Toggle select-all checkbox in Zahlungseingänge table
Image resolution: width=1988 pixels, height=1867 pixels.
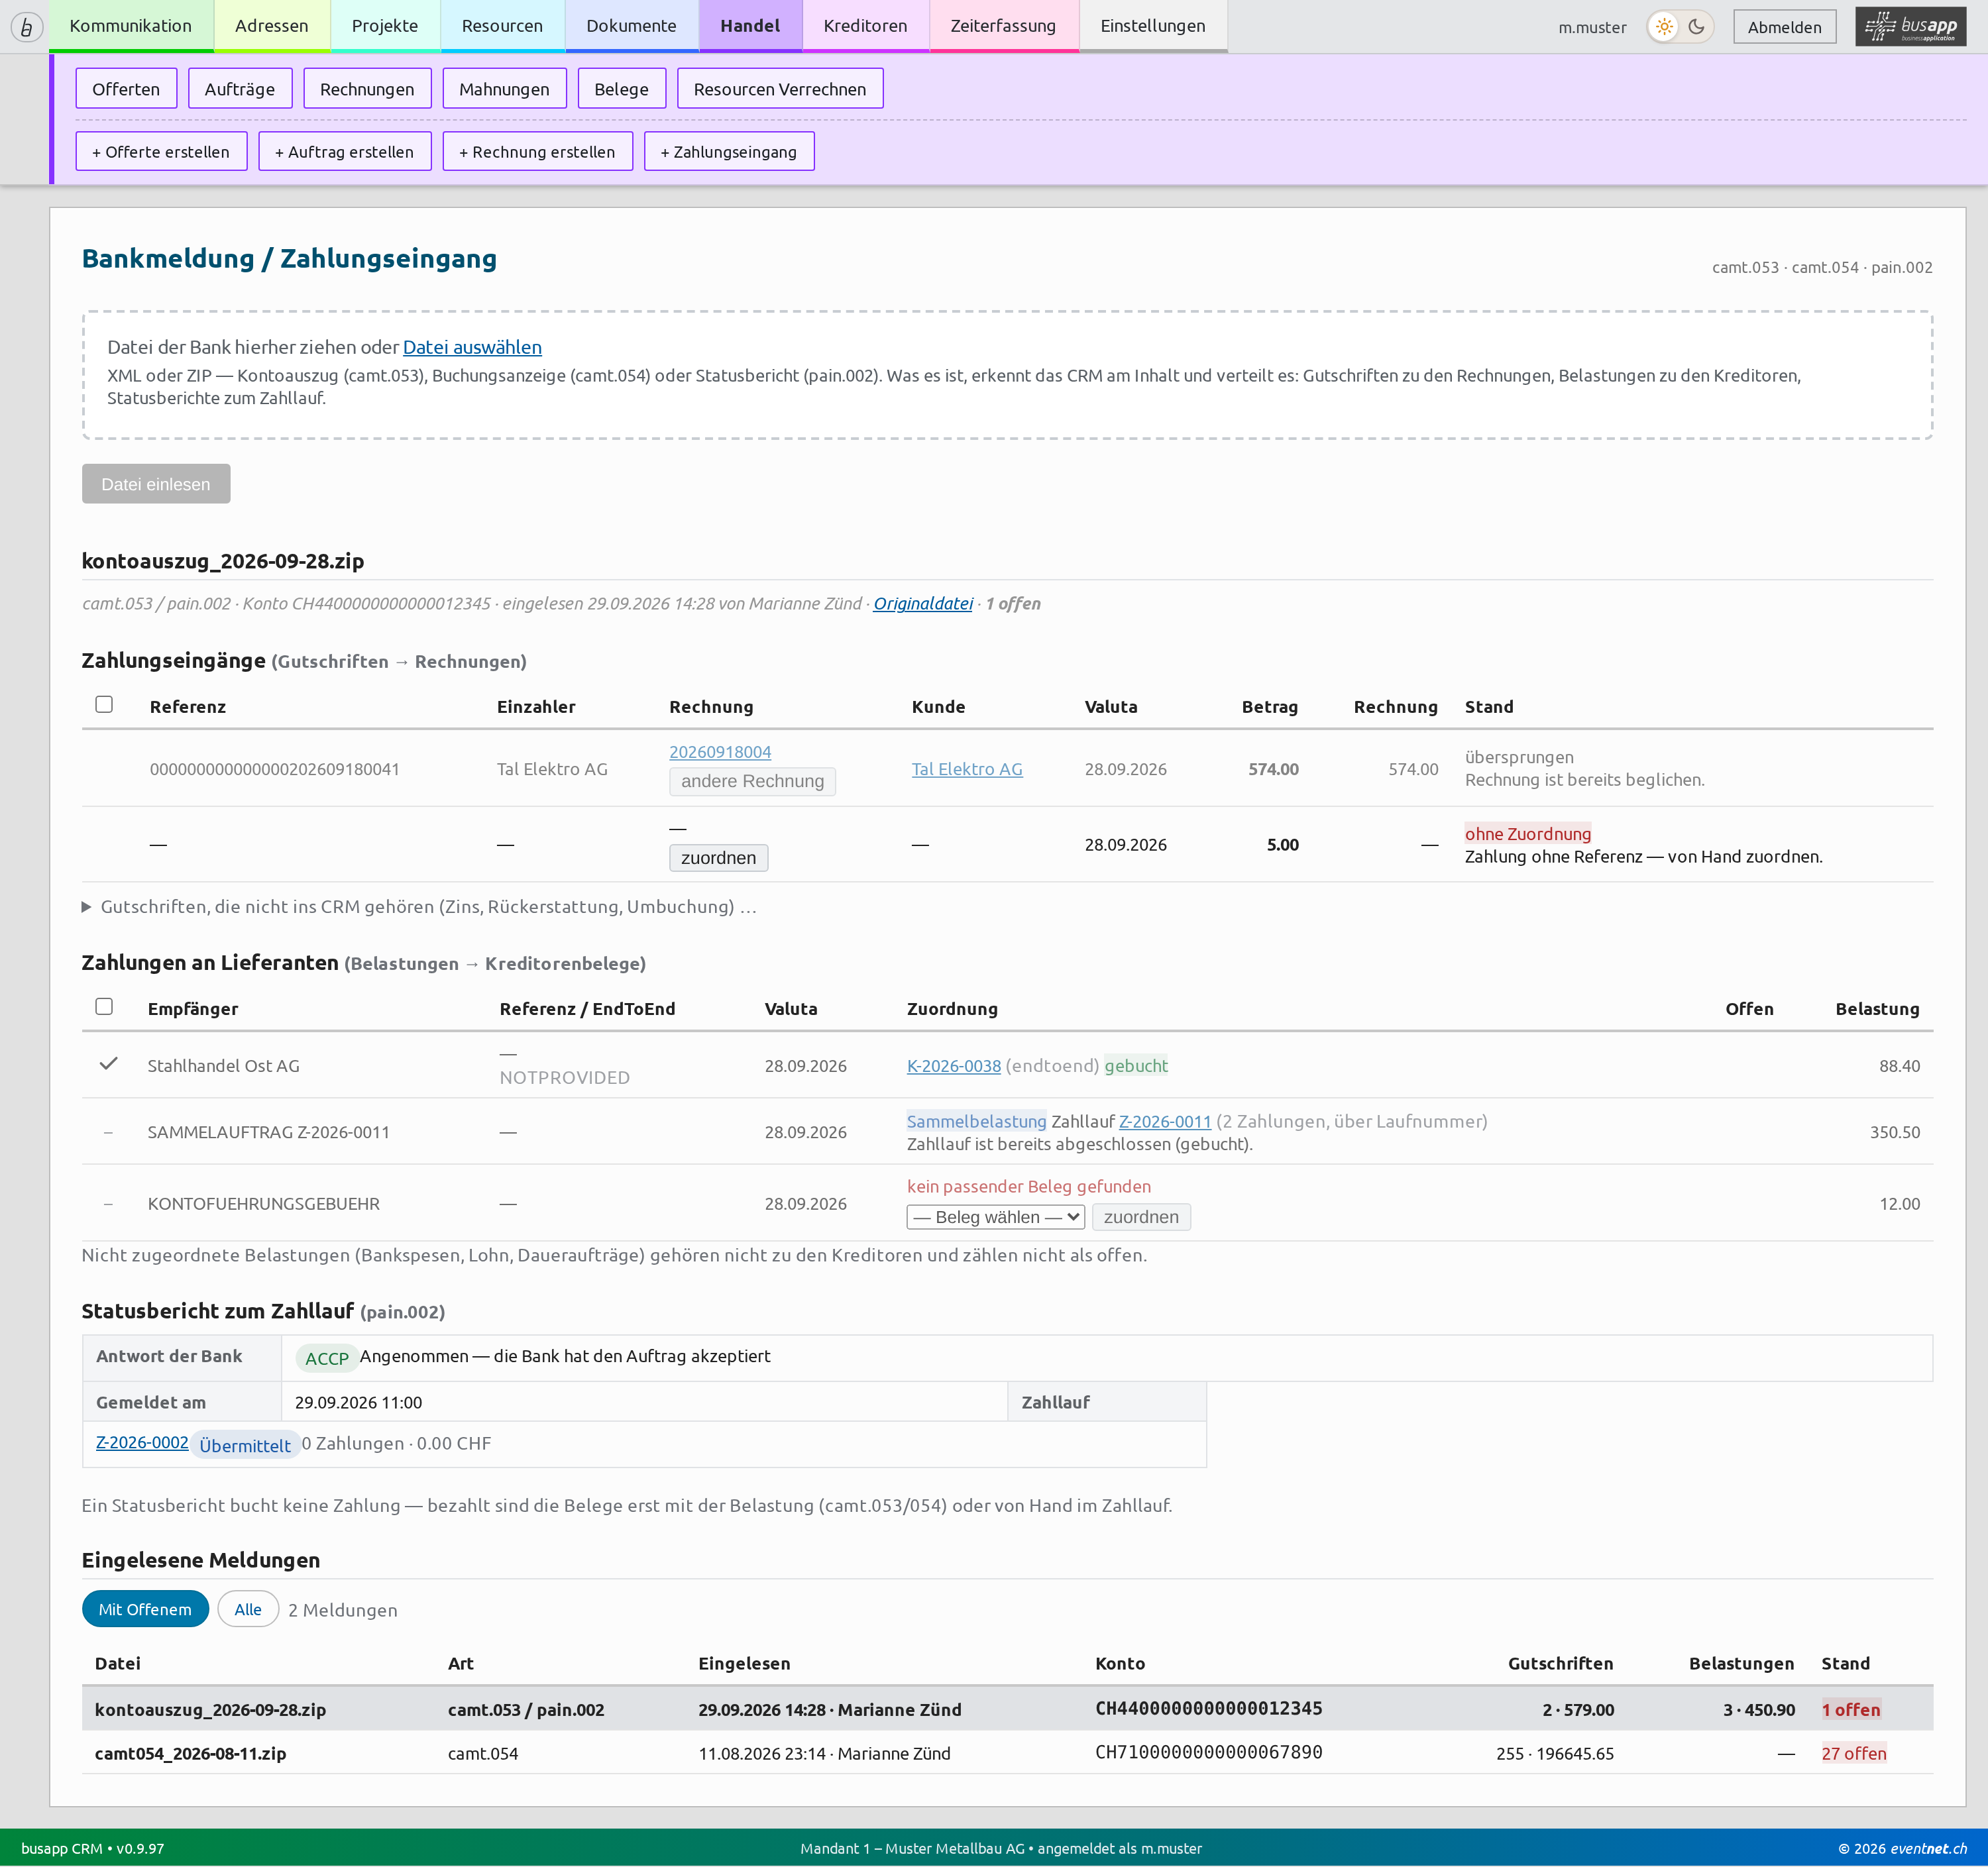[x=104, y=704]
